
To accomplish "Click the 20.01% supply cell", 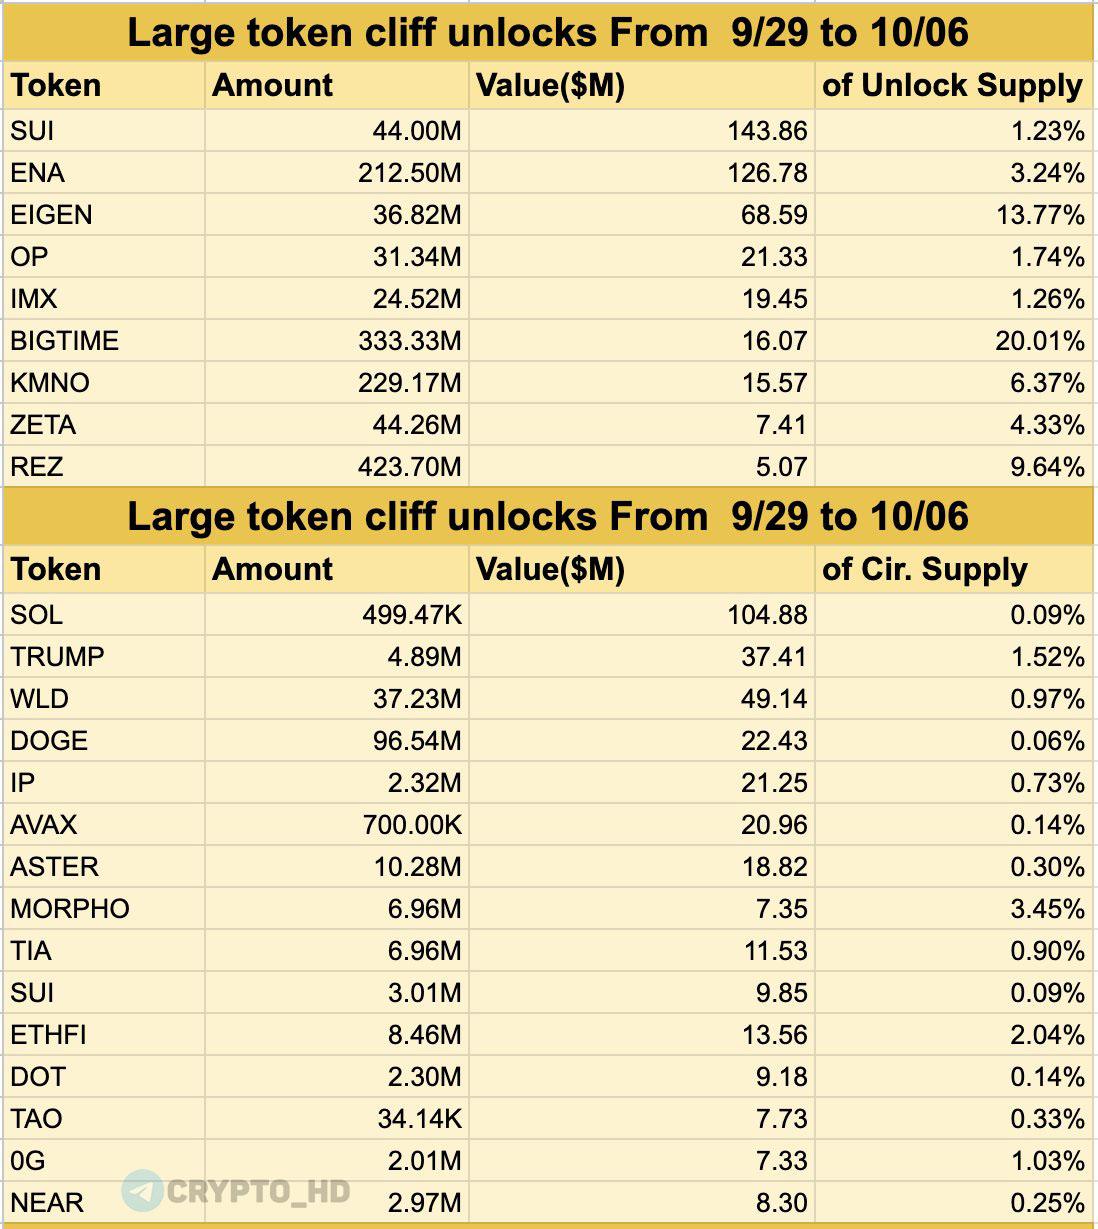I will [1040, 341].
